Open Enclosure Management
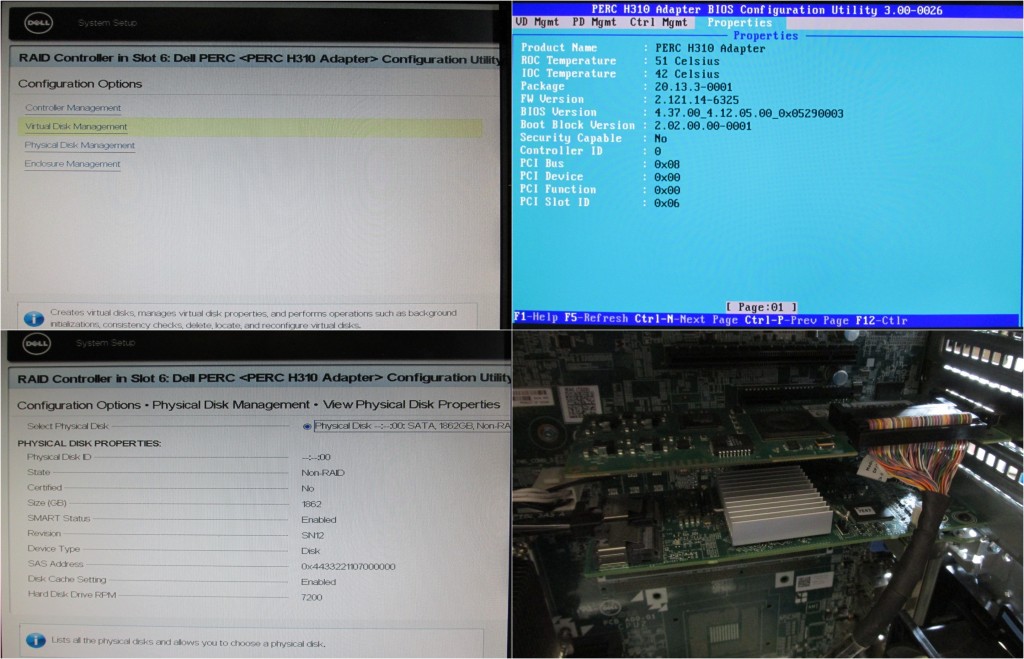 click(x=72, y=164)
